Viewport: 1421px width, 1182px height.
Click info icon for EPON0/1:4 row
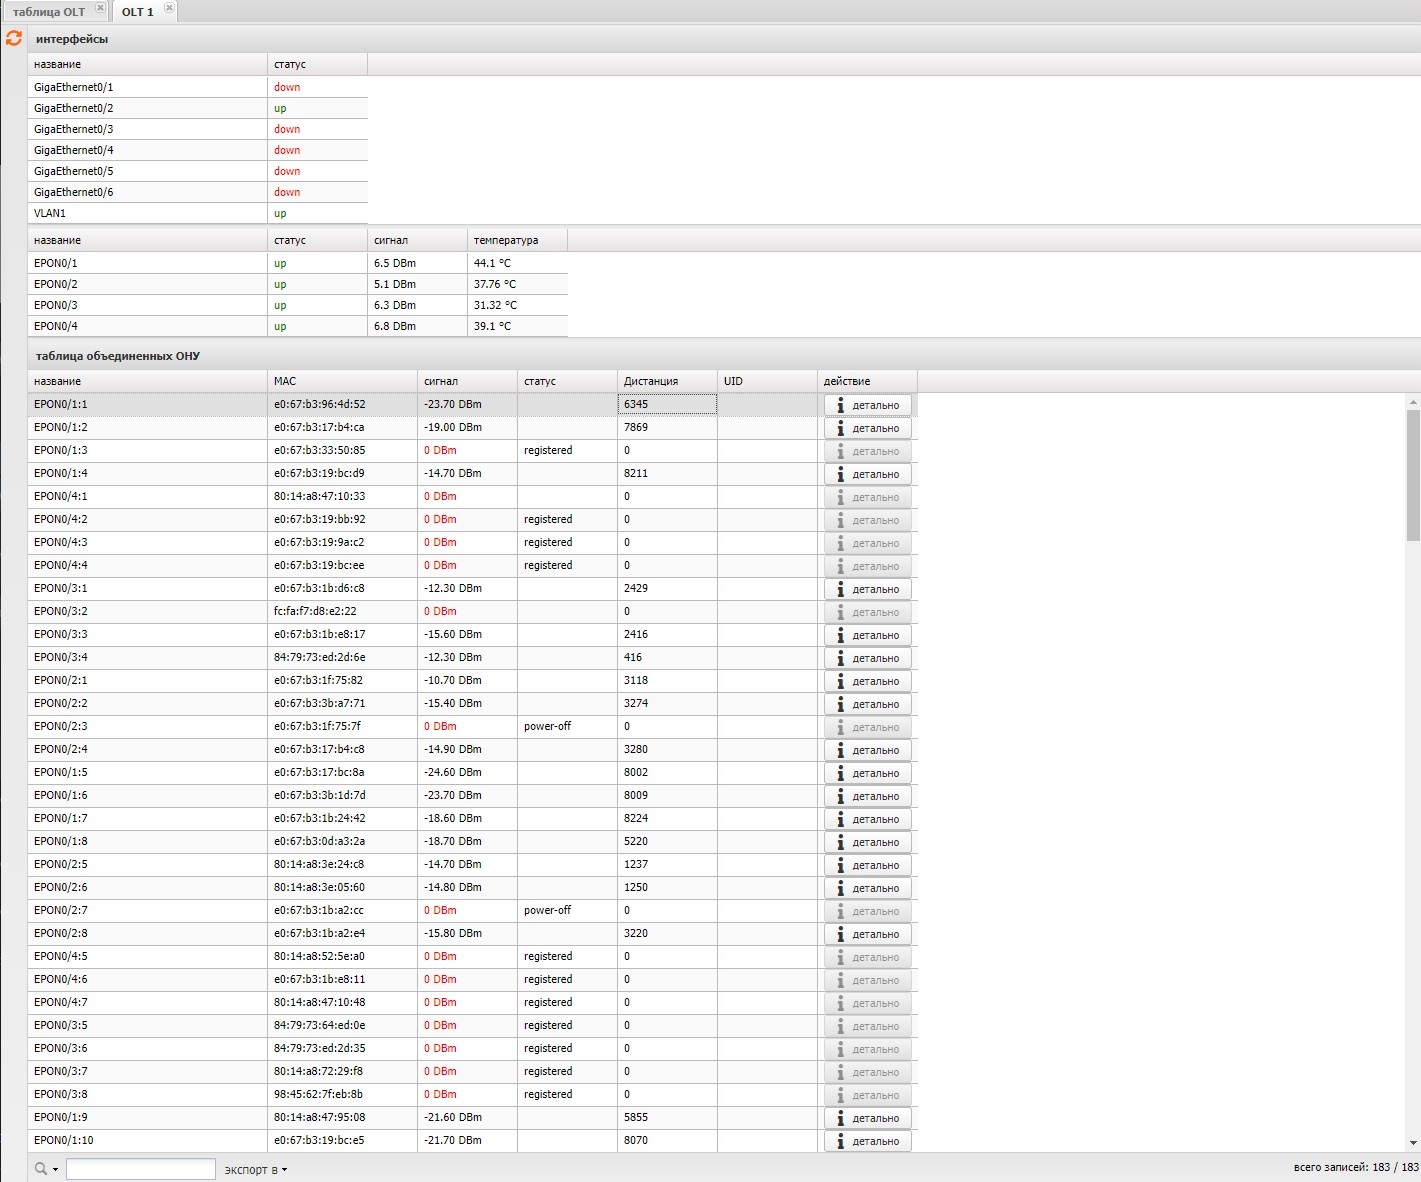pyautogui.click(x=841, y=474)
